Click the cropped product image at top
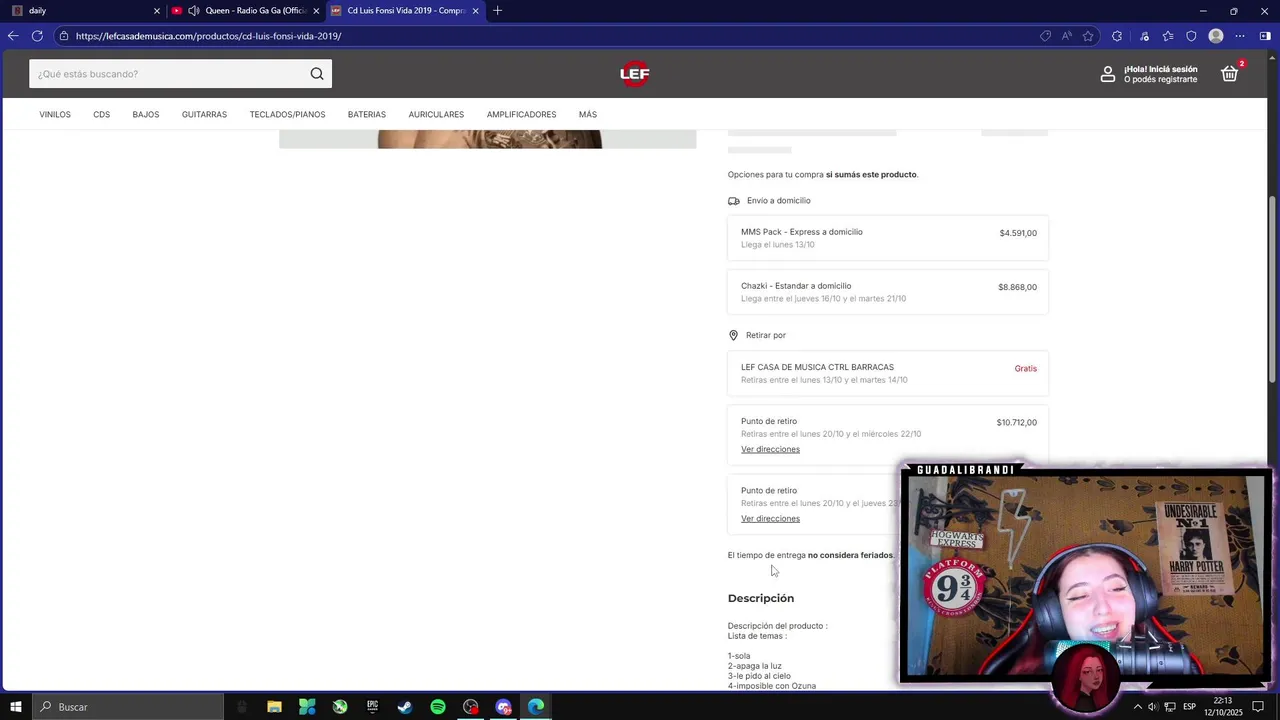 point(488,139)
